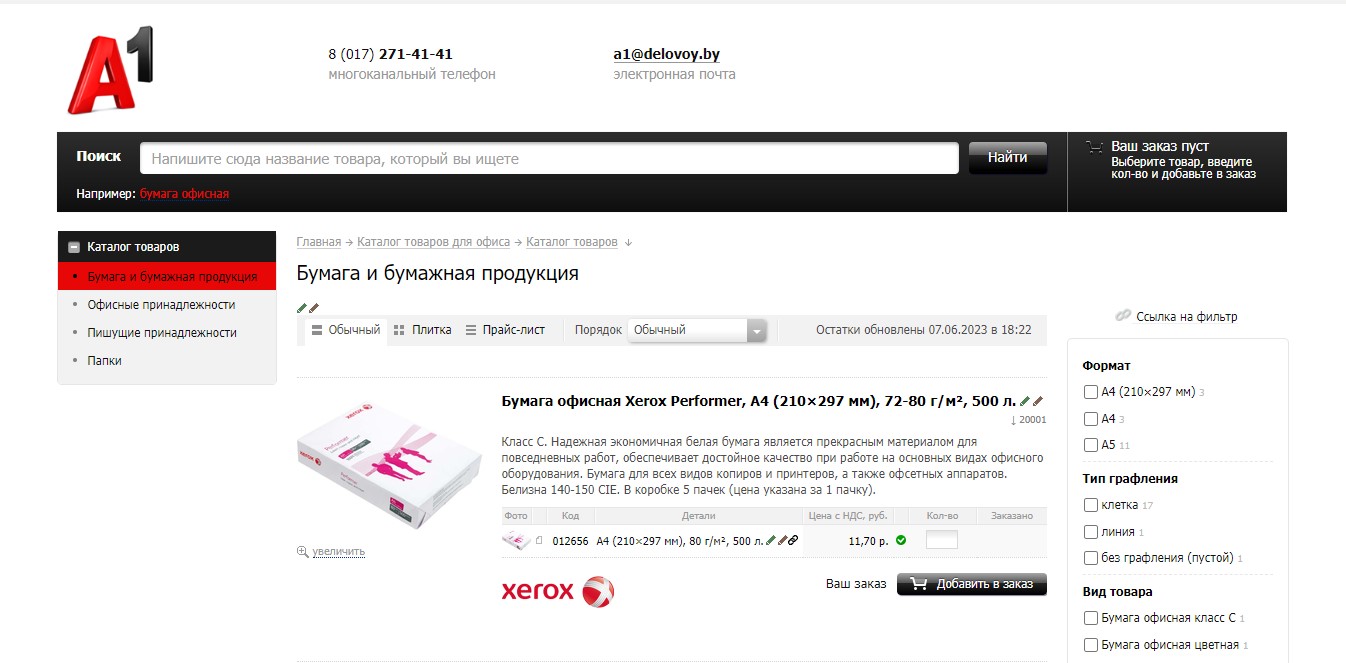Click the Xerox brand logo
The width and height of the screenshot is (1346, 663).
click(558, 591)
